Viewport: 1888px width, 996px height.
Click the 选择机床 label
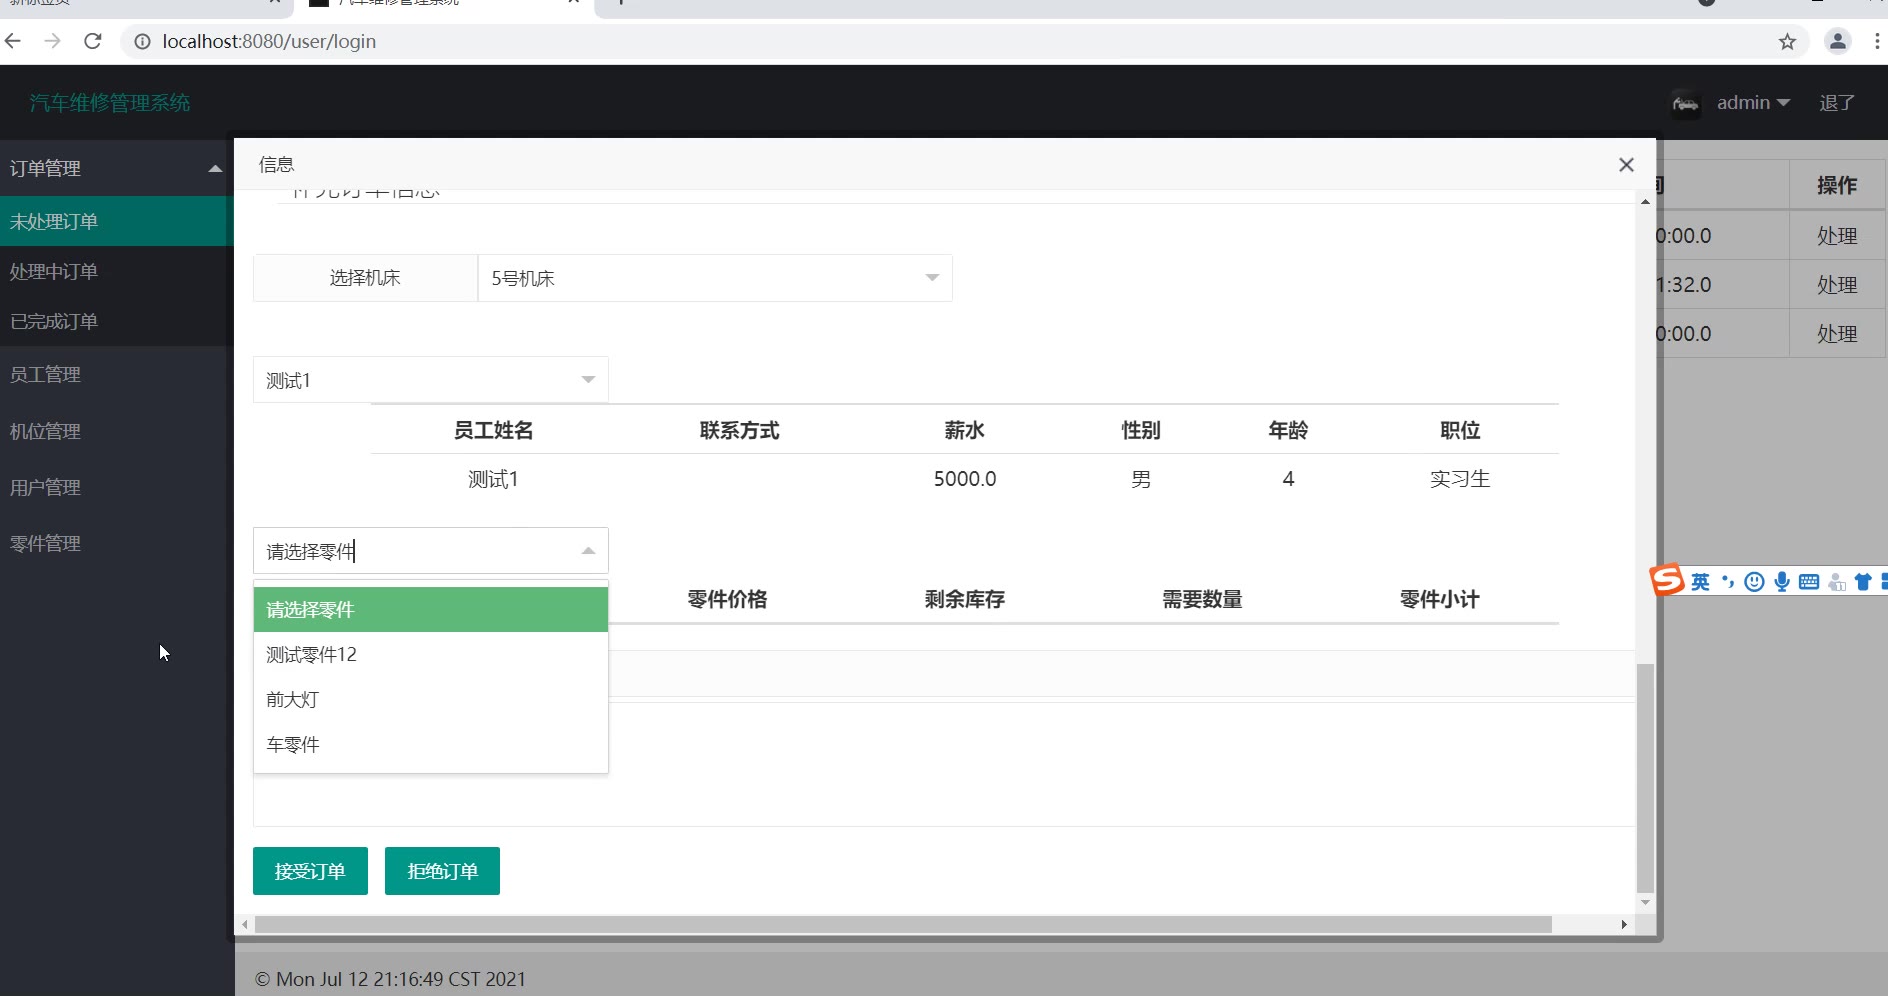coord(365,278)
